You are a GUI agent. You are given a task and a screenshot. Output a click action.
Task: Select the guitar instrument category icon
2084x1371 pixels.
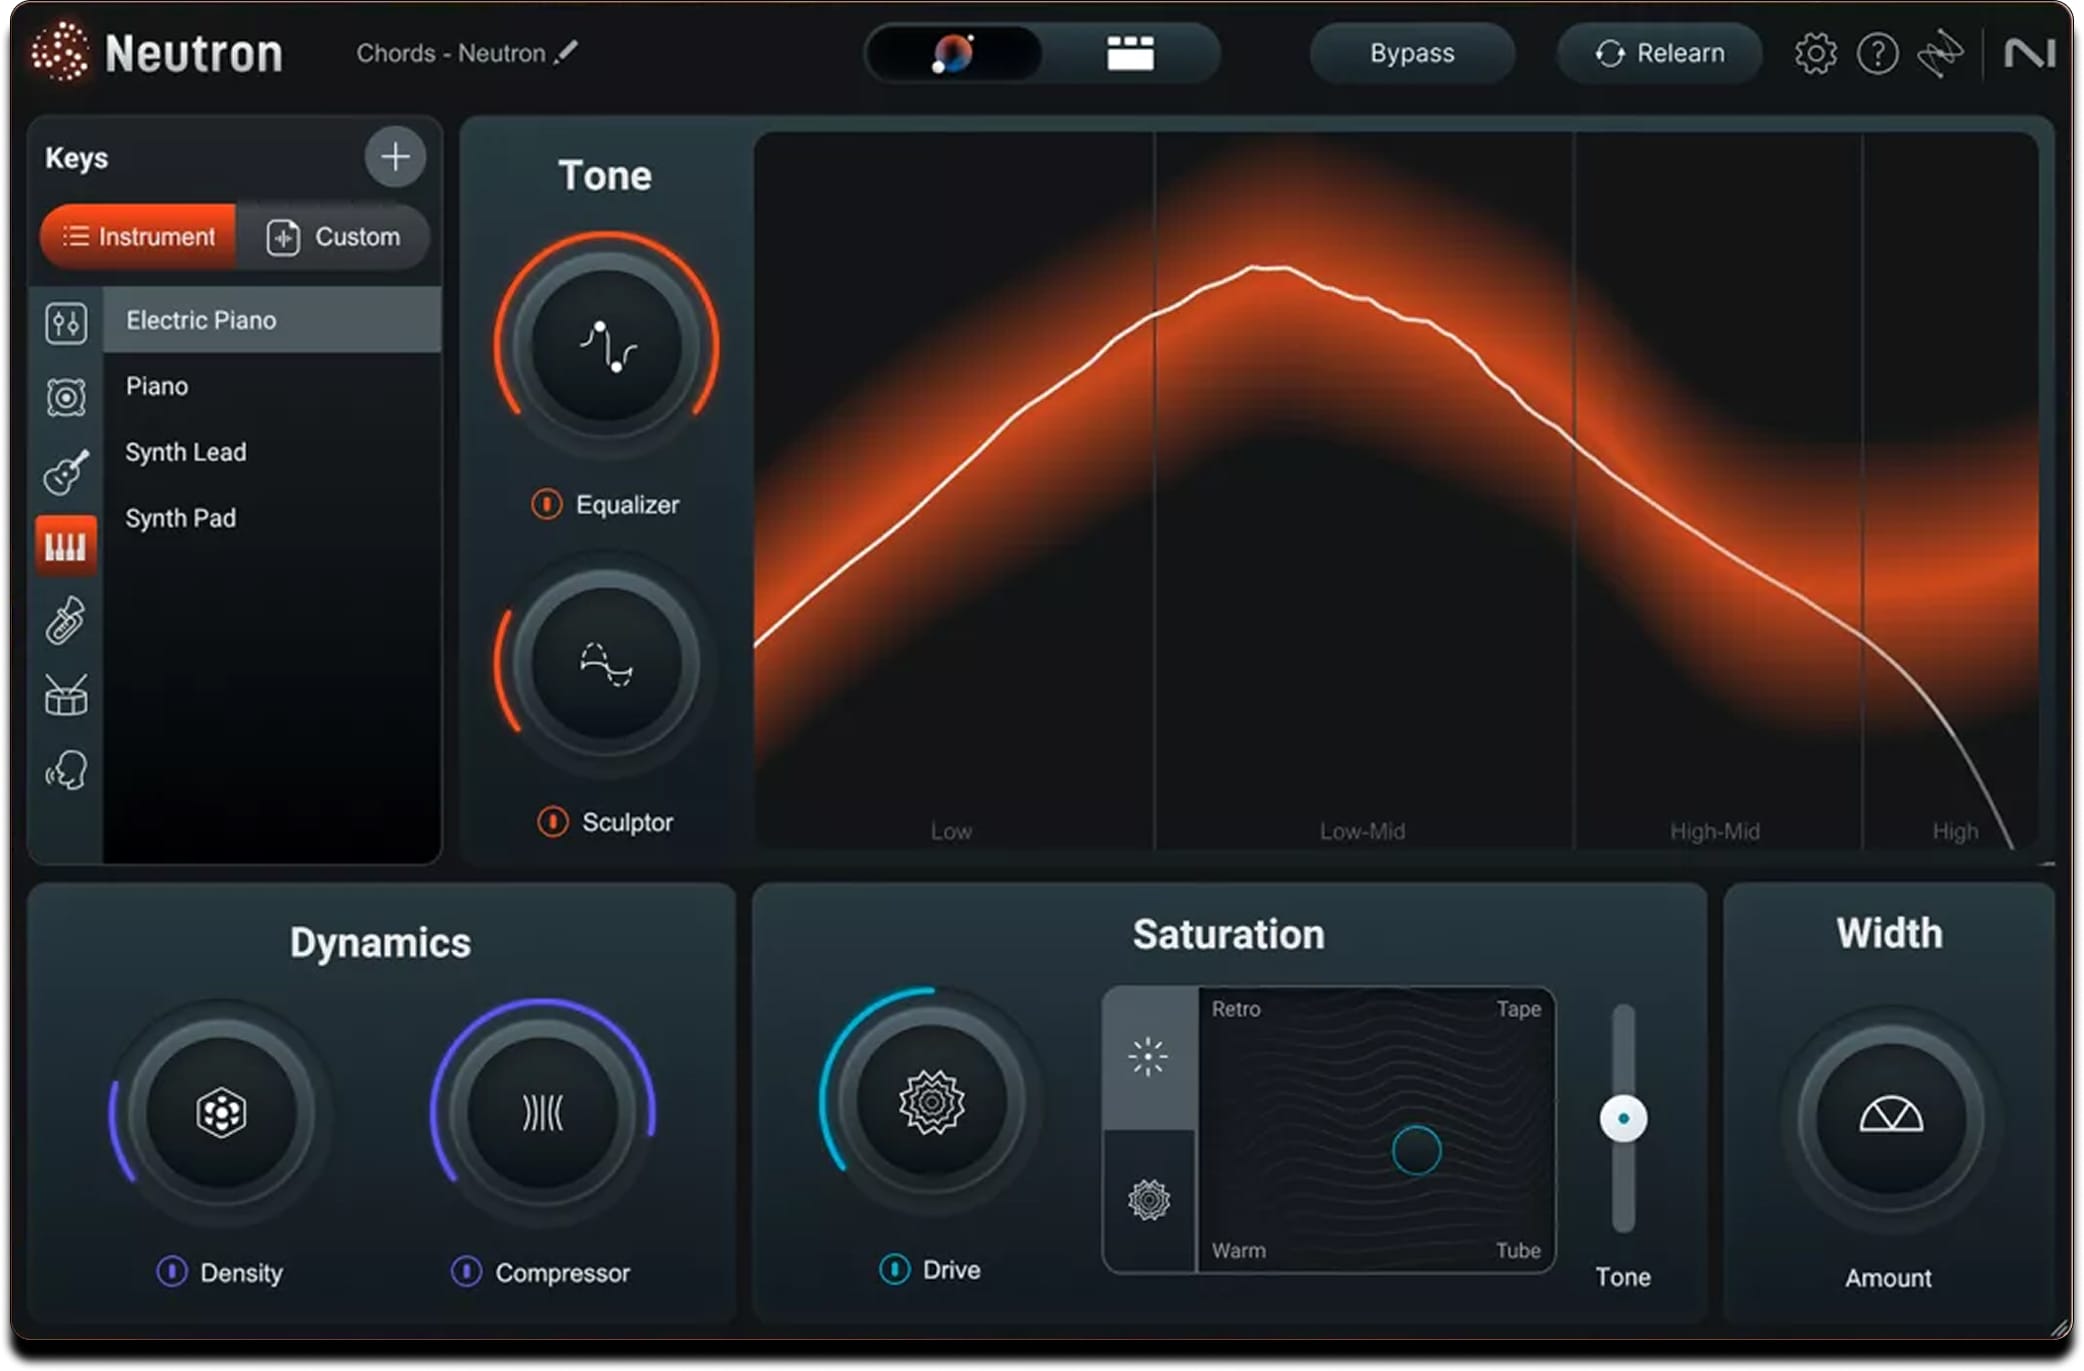[x=66, y=470]
